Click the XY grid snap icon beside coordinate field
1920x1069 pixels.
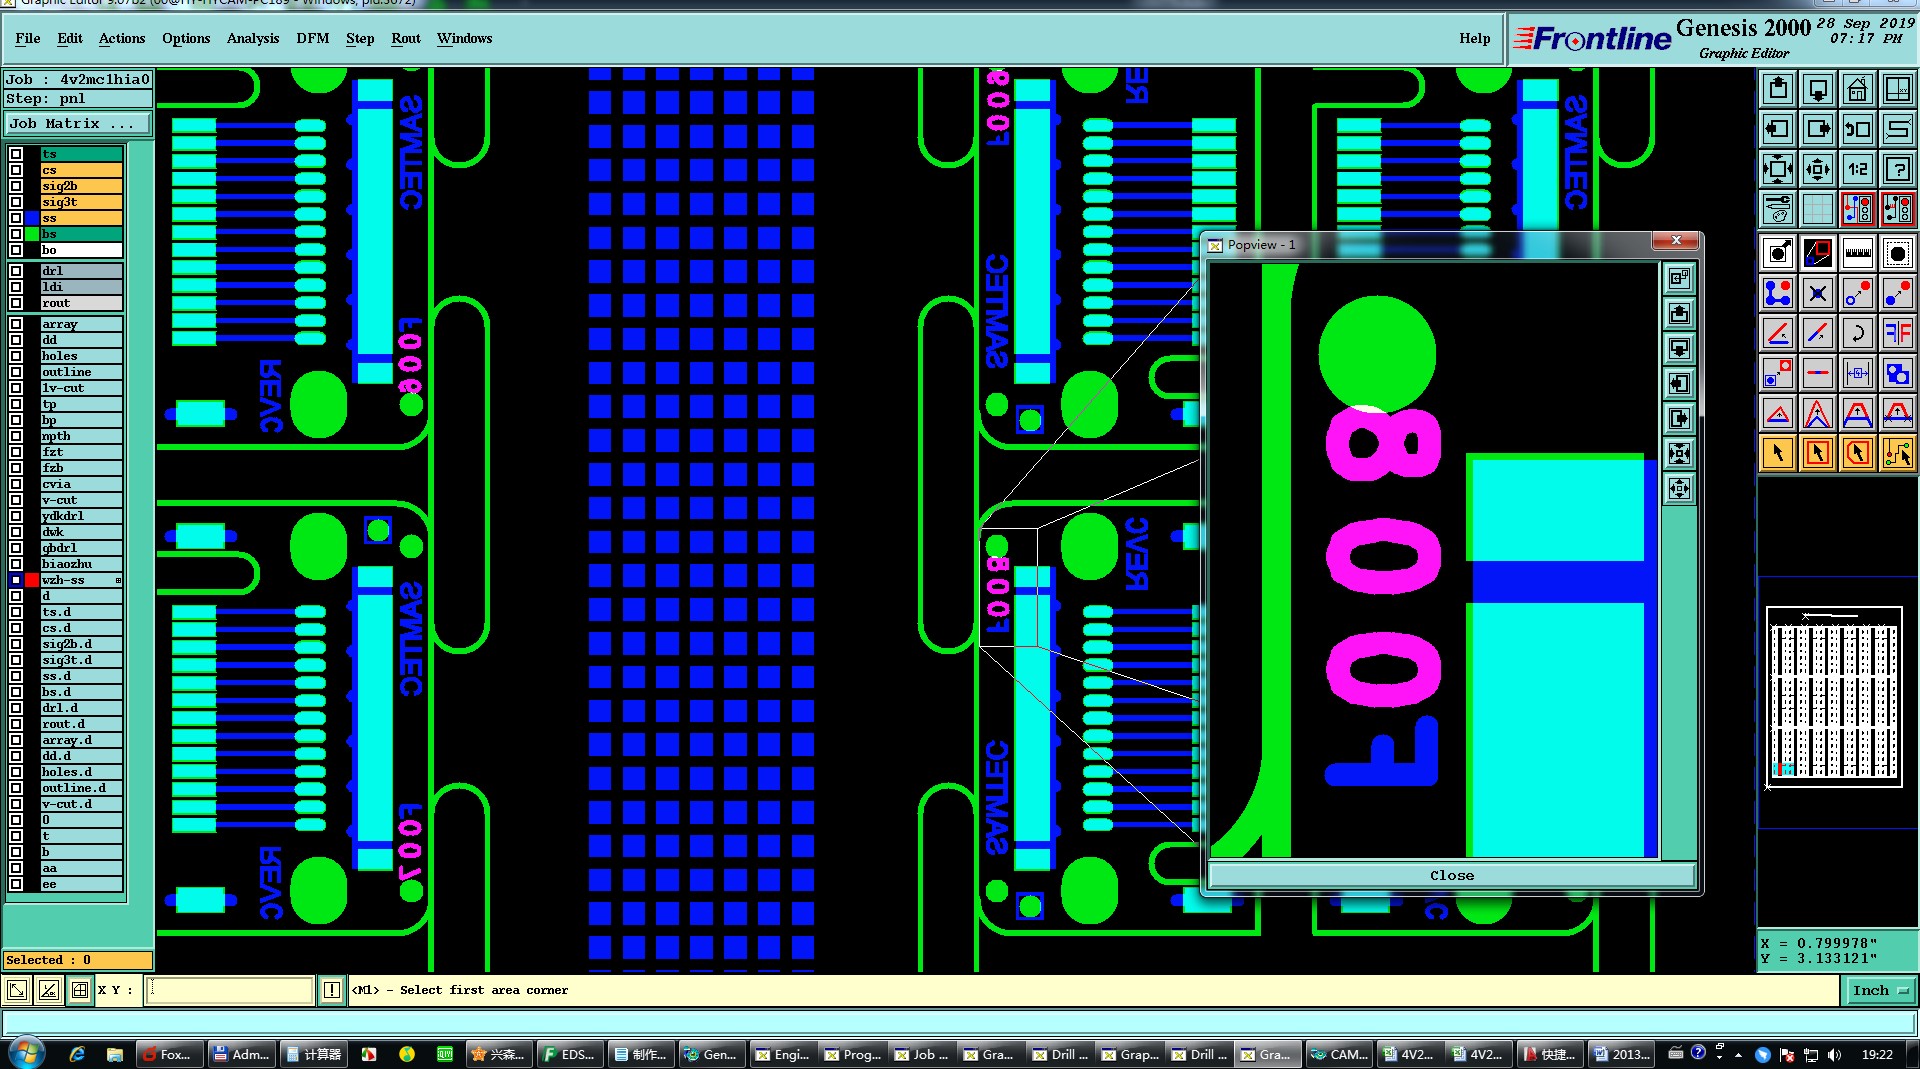pos(79,990)
